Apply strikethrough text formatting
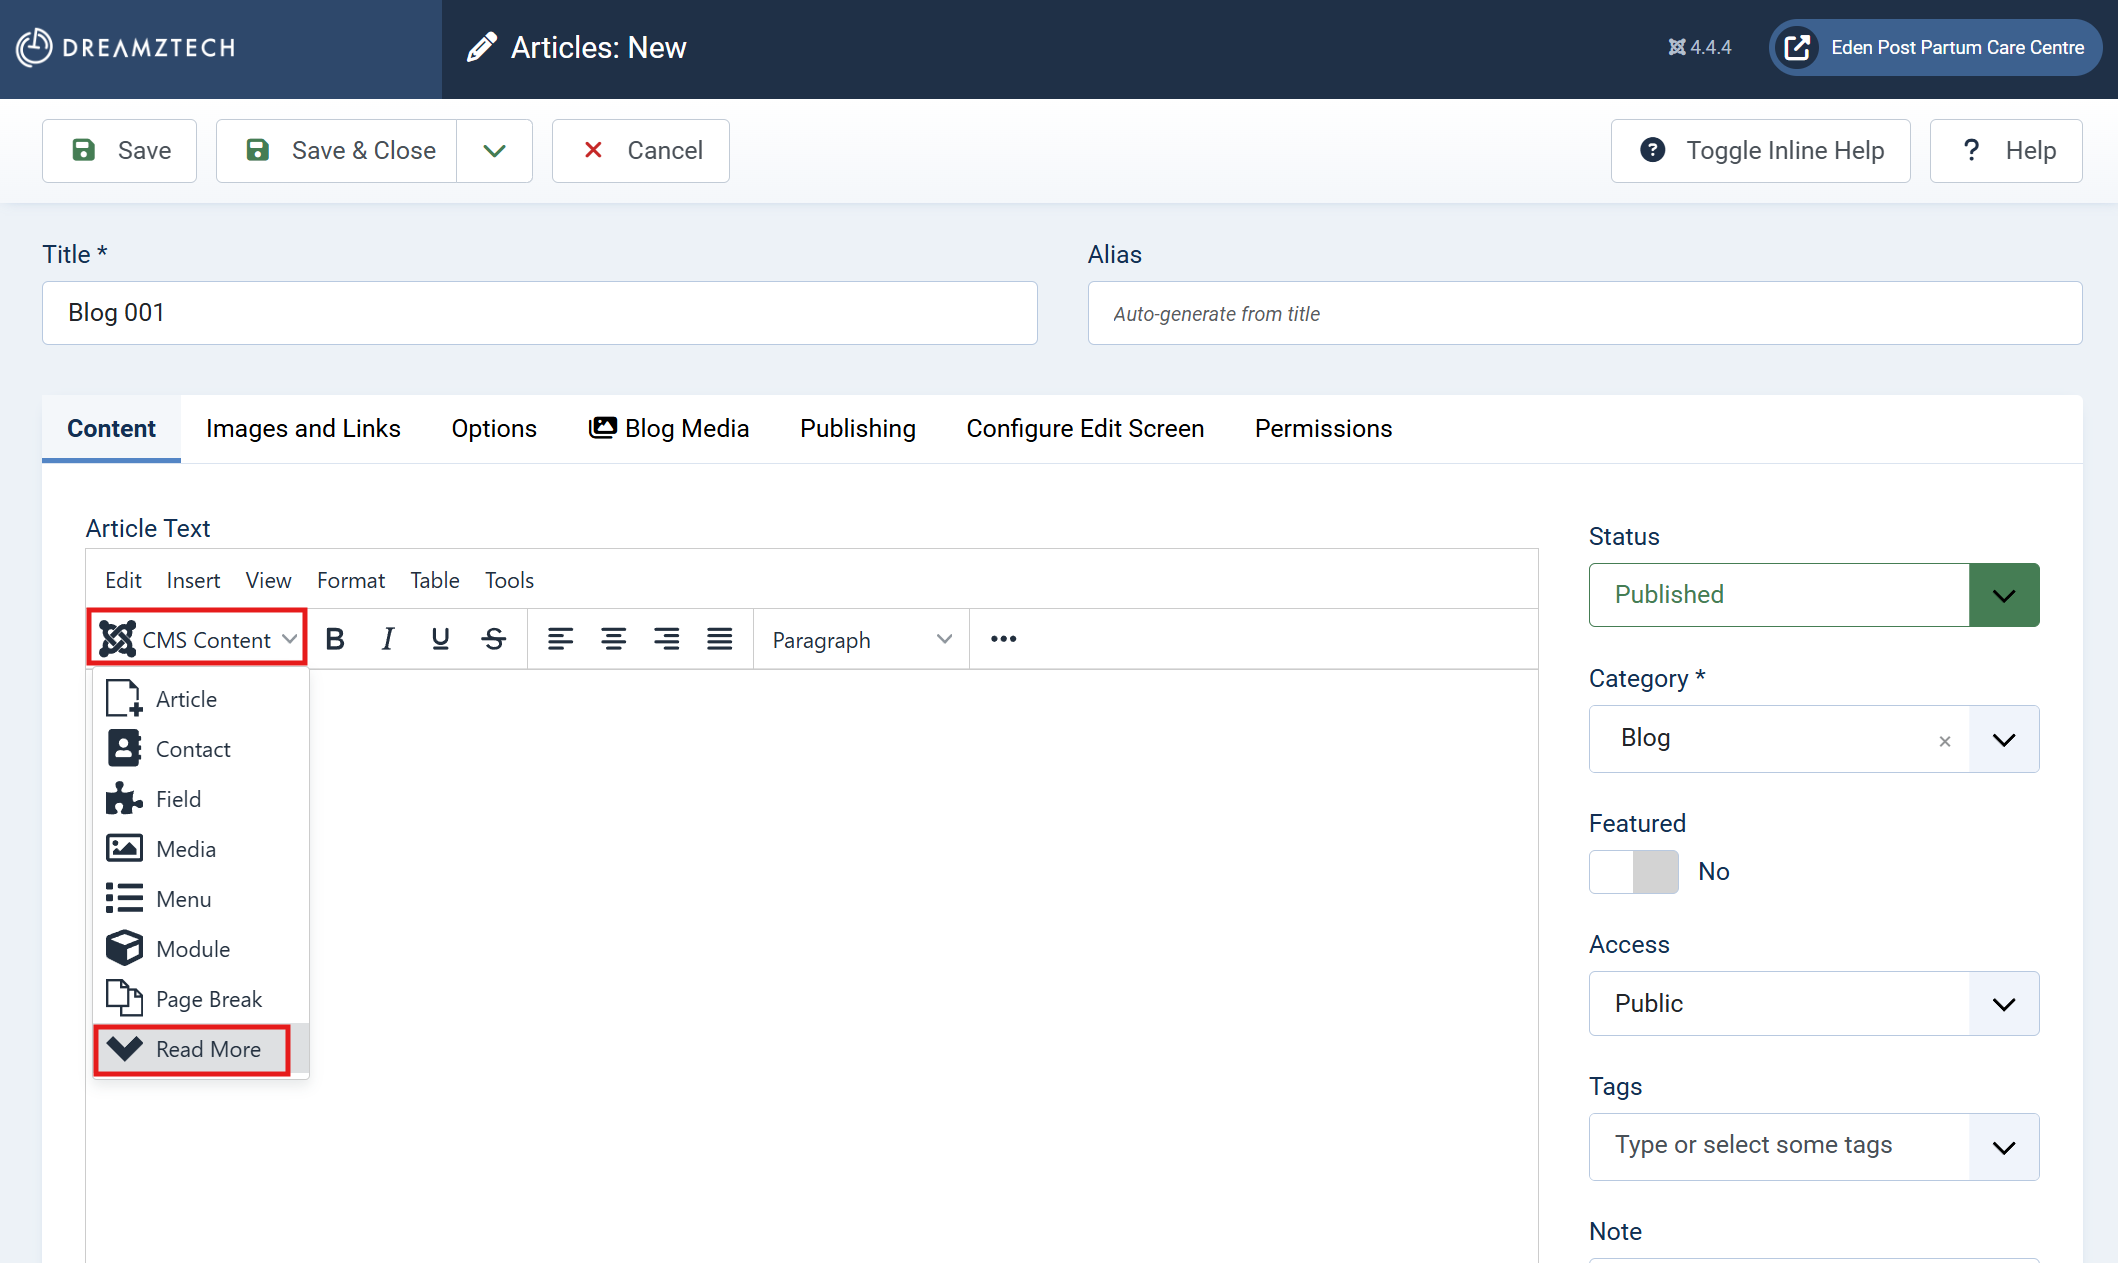2118x1263 pixels. [x=493, y=639]
